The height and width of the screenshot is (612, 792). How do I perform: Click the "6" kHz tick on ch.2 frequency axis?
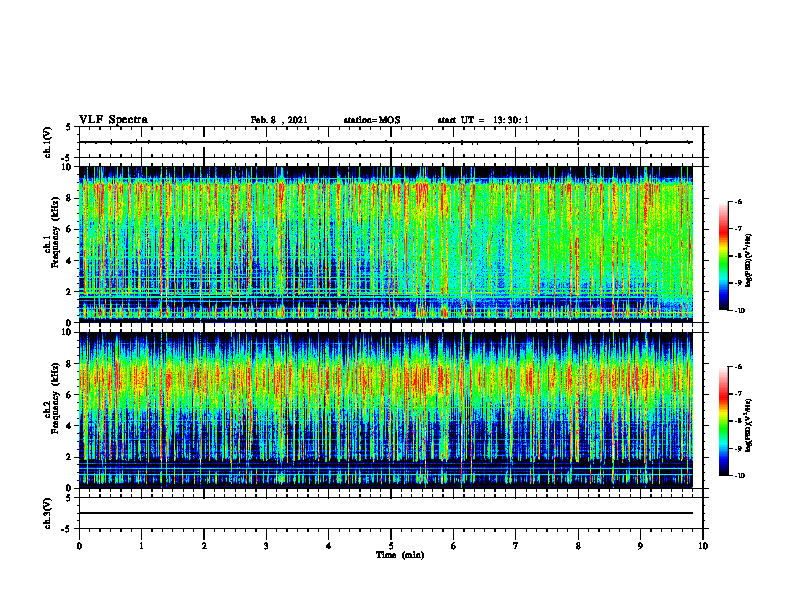click(x=70, y=395)
